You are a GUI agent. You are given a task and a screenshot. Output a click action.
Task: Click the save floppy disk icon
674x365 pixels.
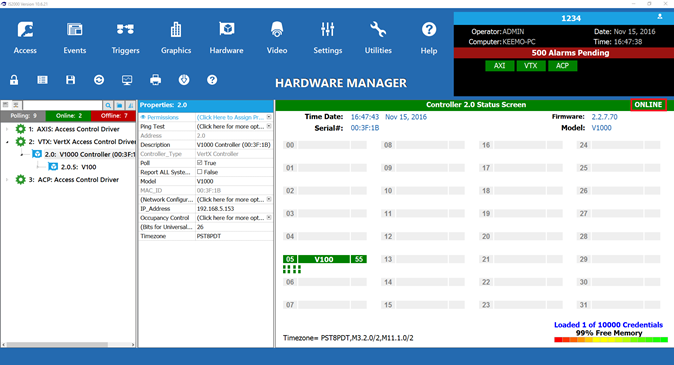(x=70, y=80)
